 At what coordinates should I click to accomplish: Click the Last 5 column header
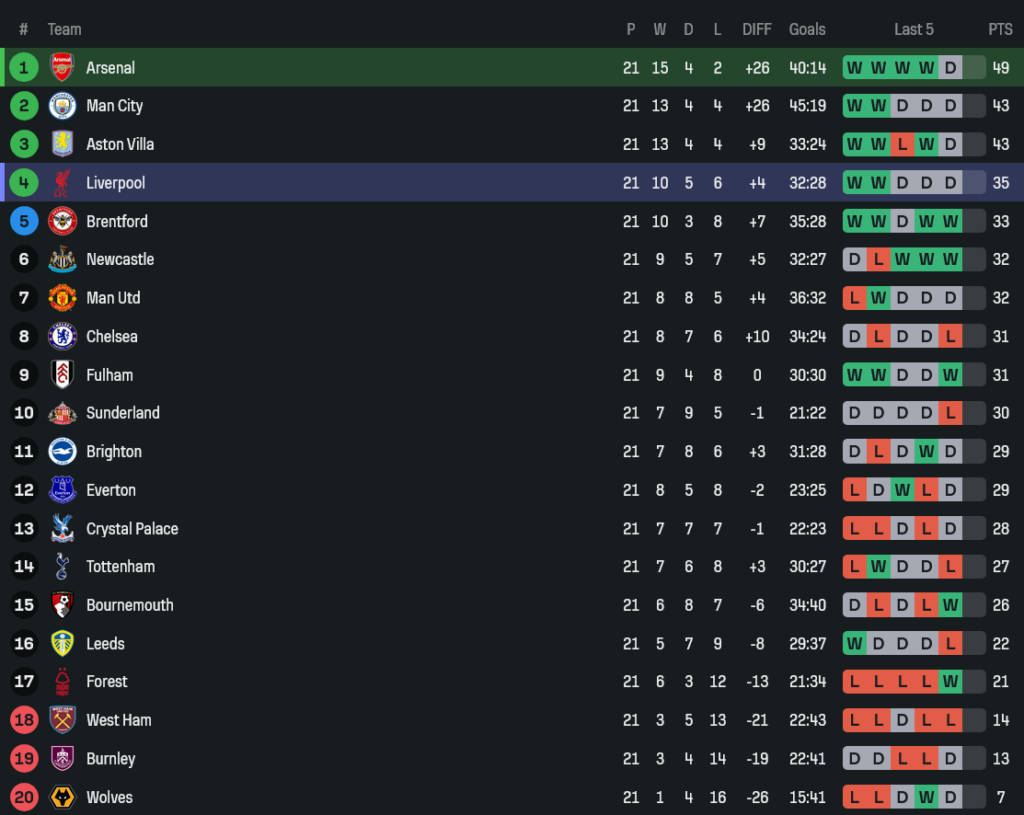point(914,29)
